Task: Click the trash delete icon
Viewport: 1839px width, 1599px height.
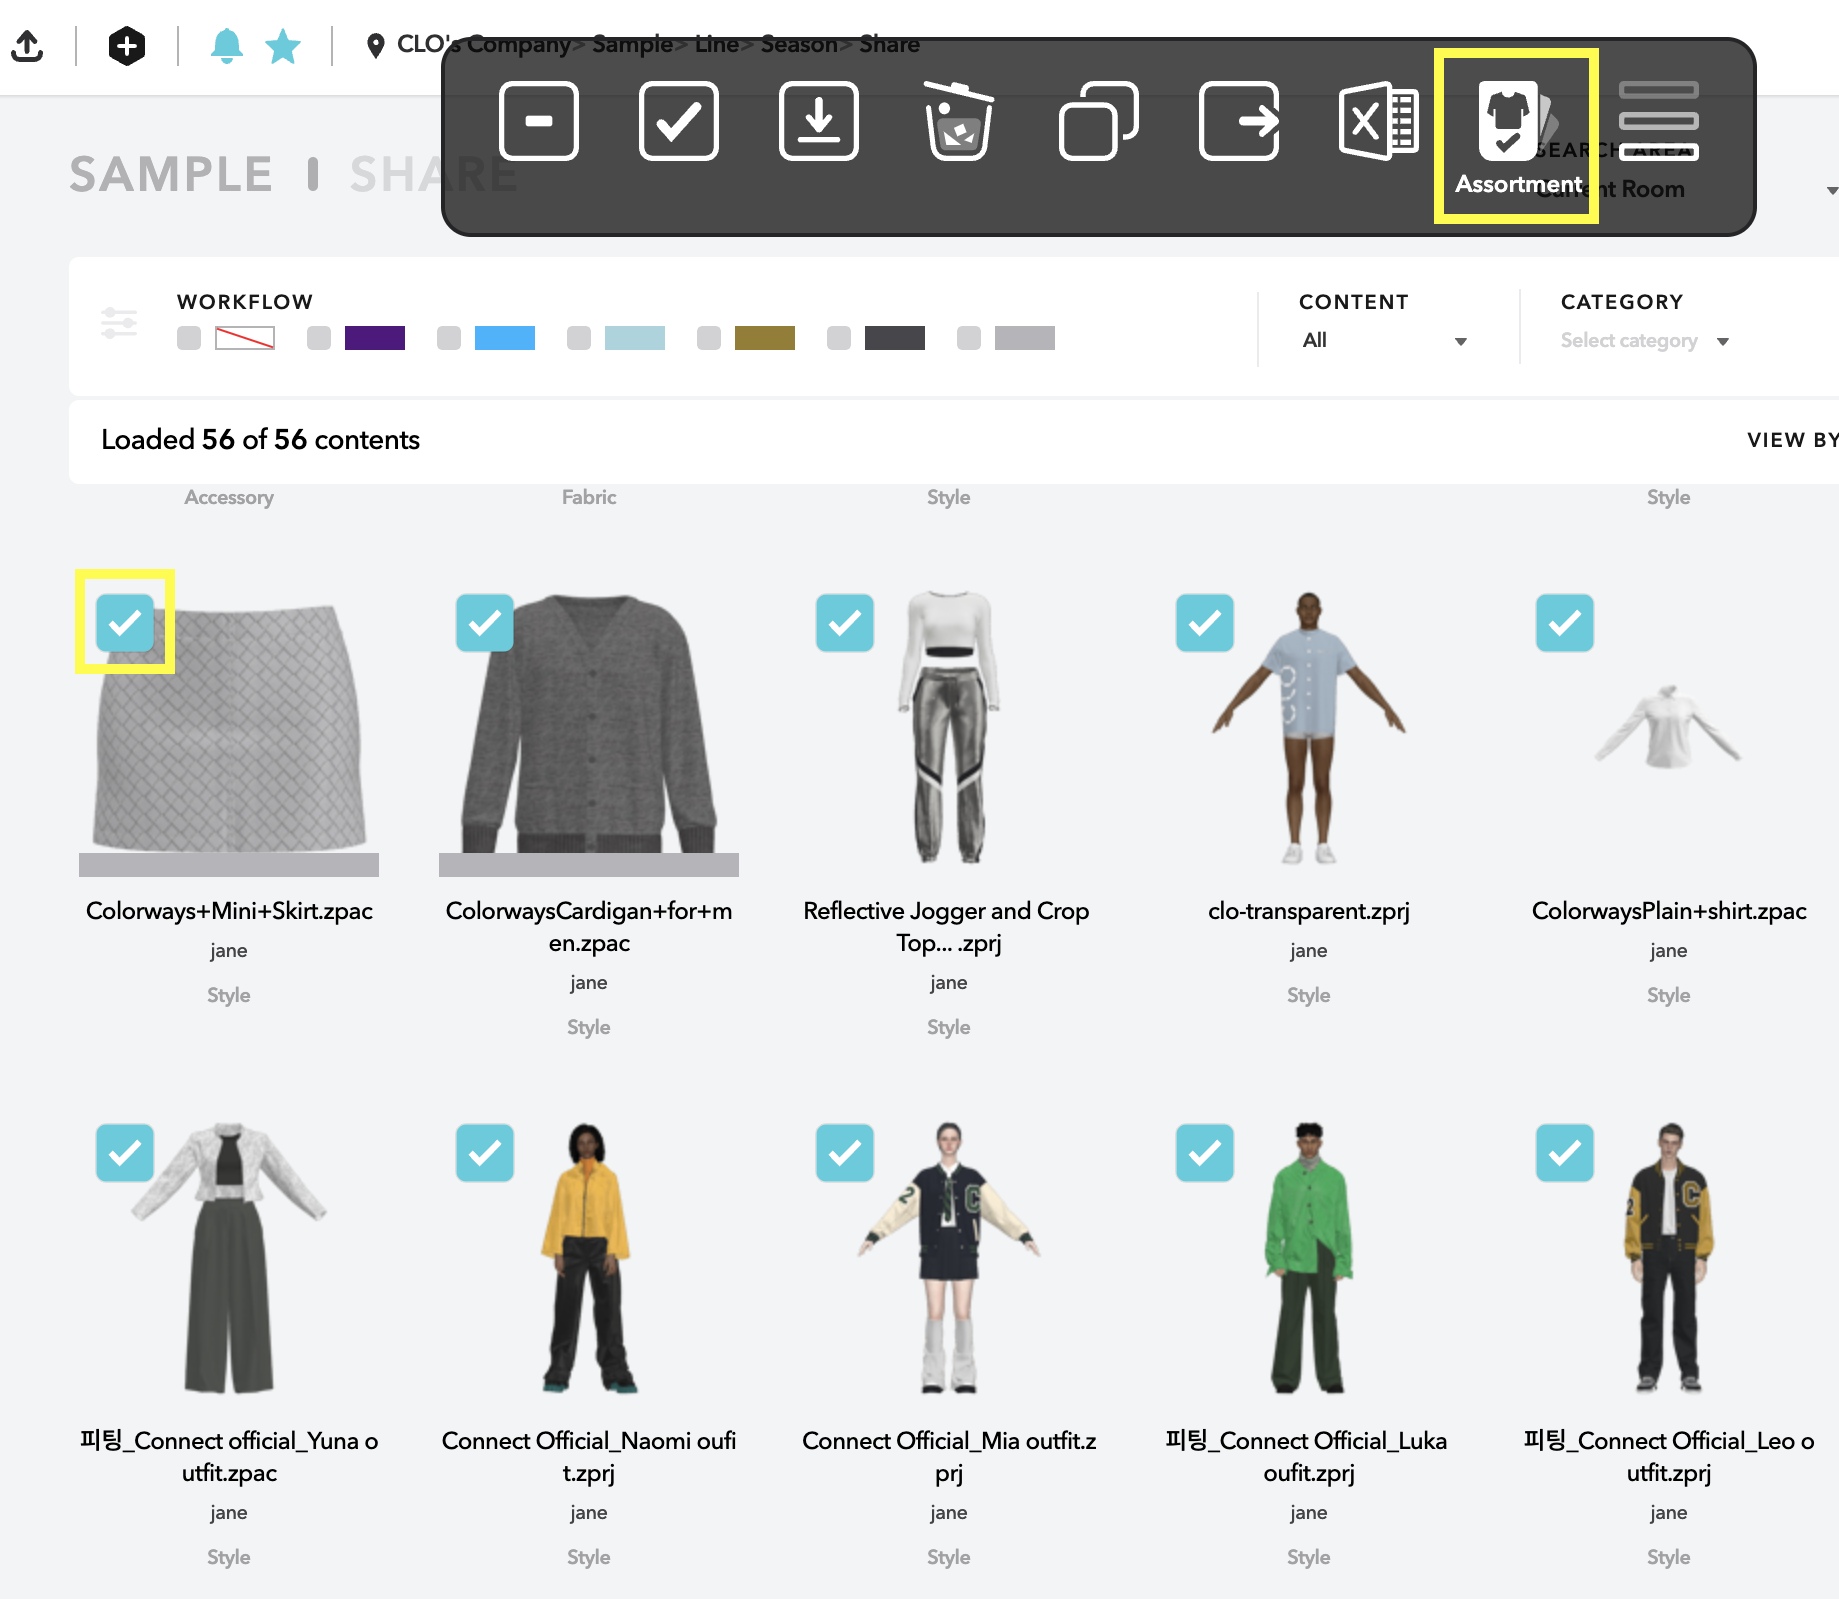Action: click(x=958, y=121)
